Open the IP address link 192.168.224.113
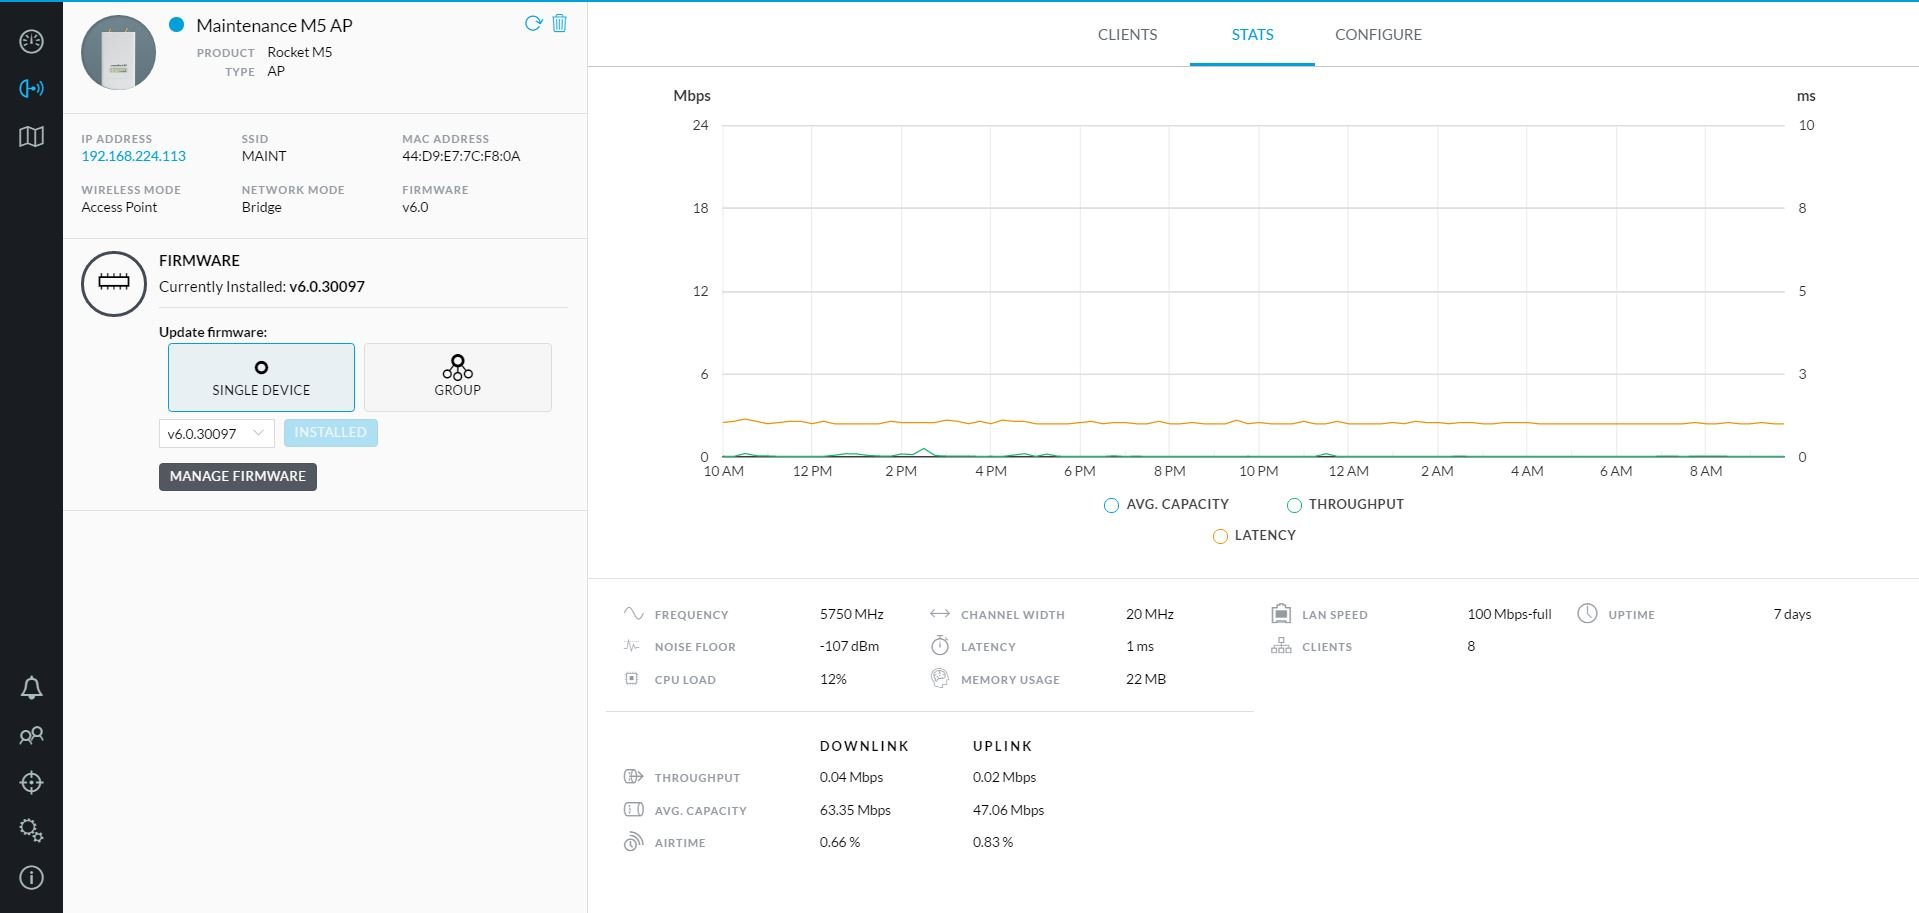Image resolution: width=1919 pixels, height=913 pixels. point(134,156)
